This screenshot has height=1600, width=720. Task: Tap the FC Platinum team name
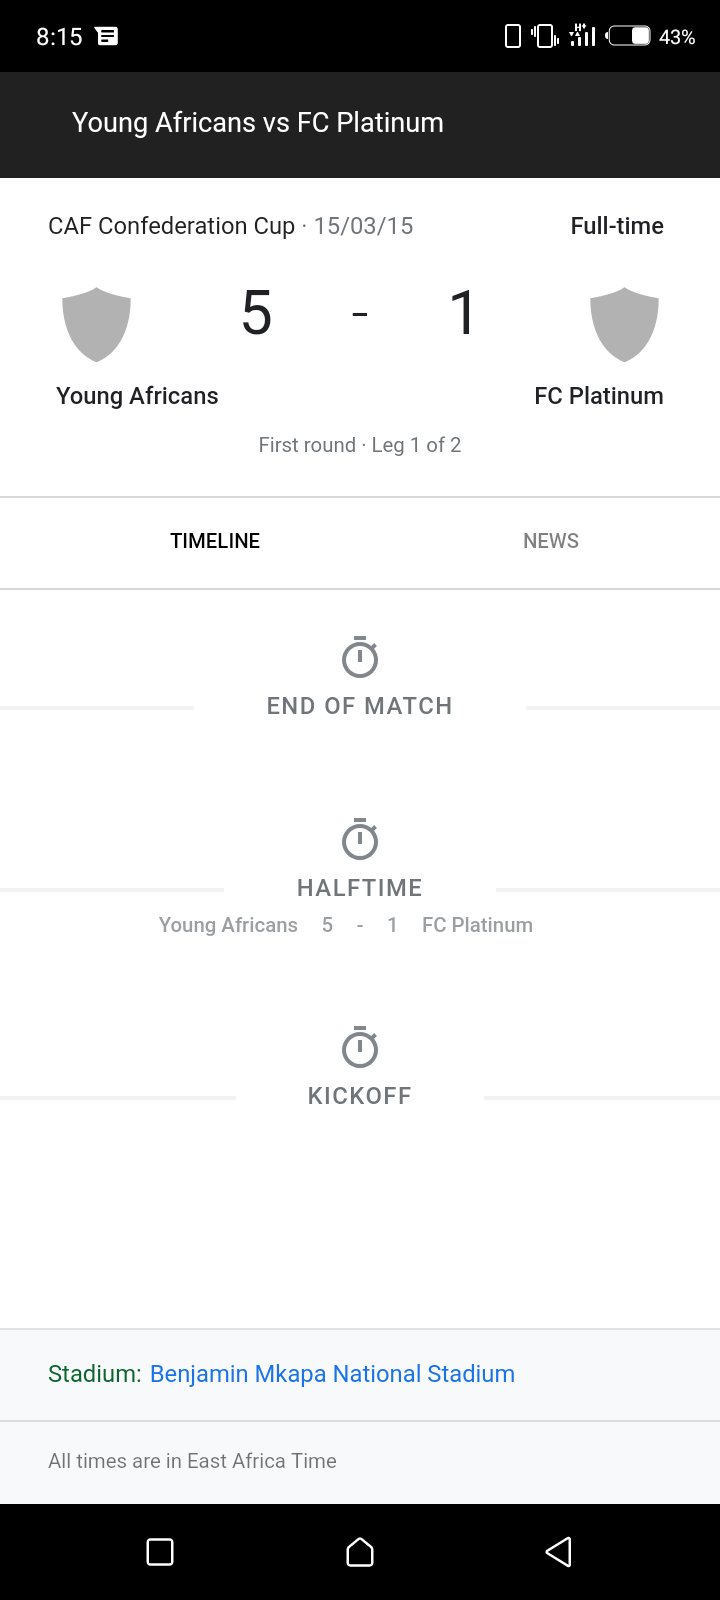599,396
